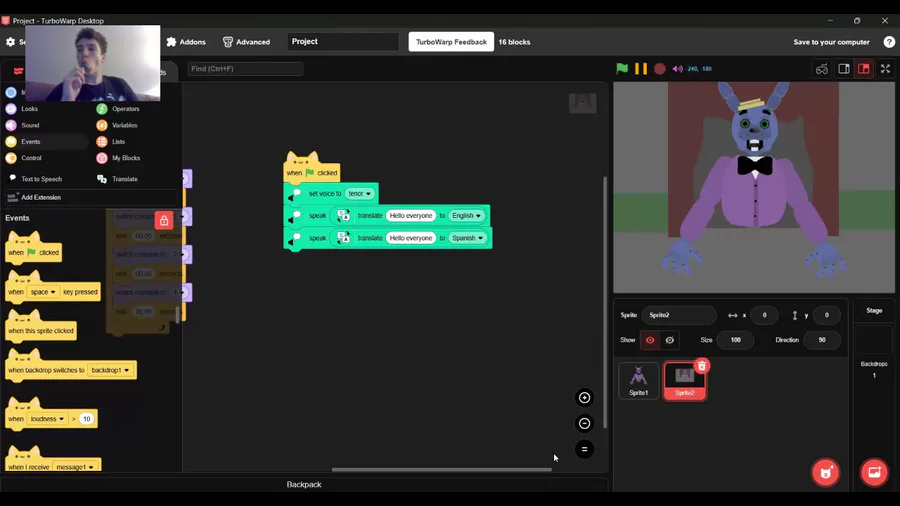Delete Sprite2 with the trash icon
Screen dimensions: 900x506
[701, 366]
